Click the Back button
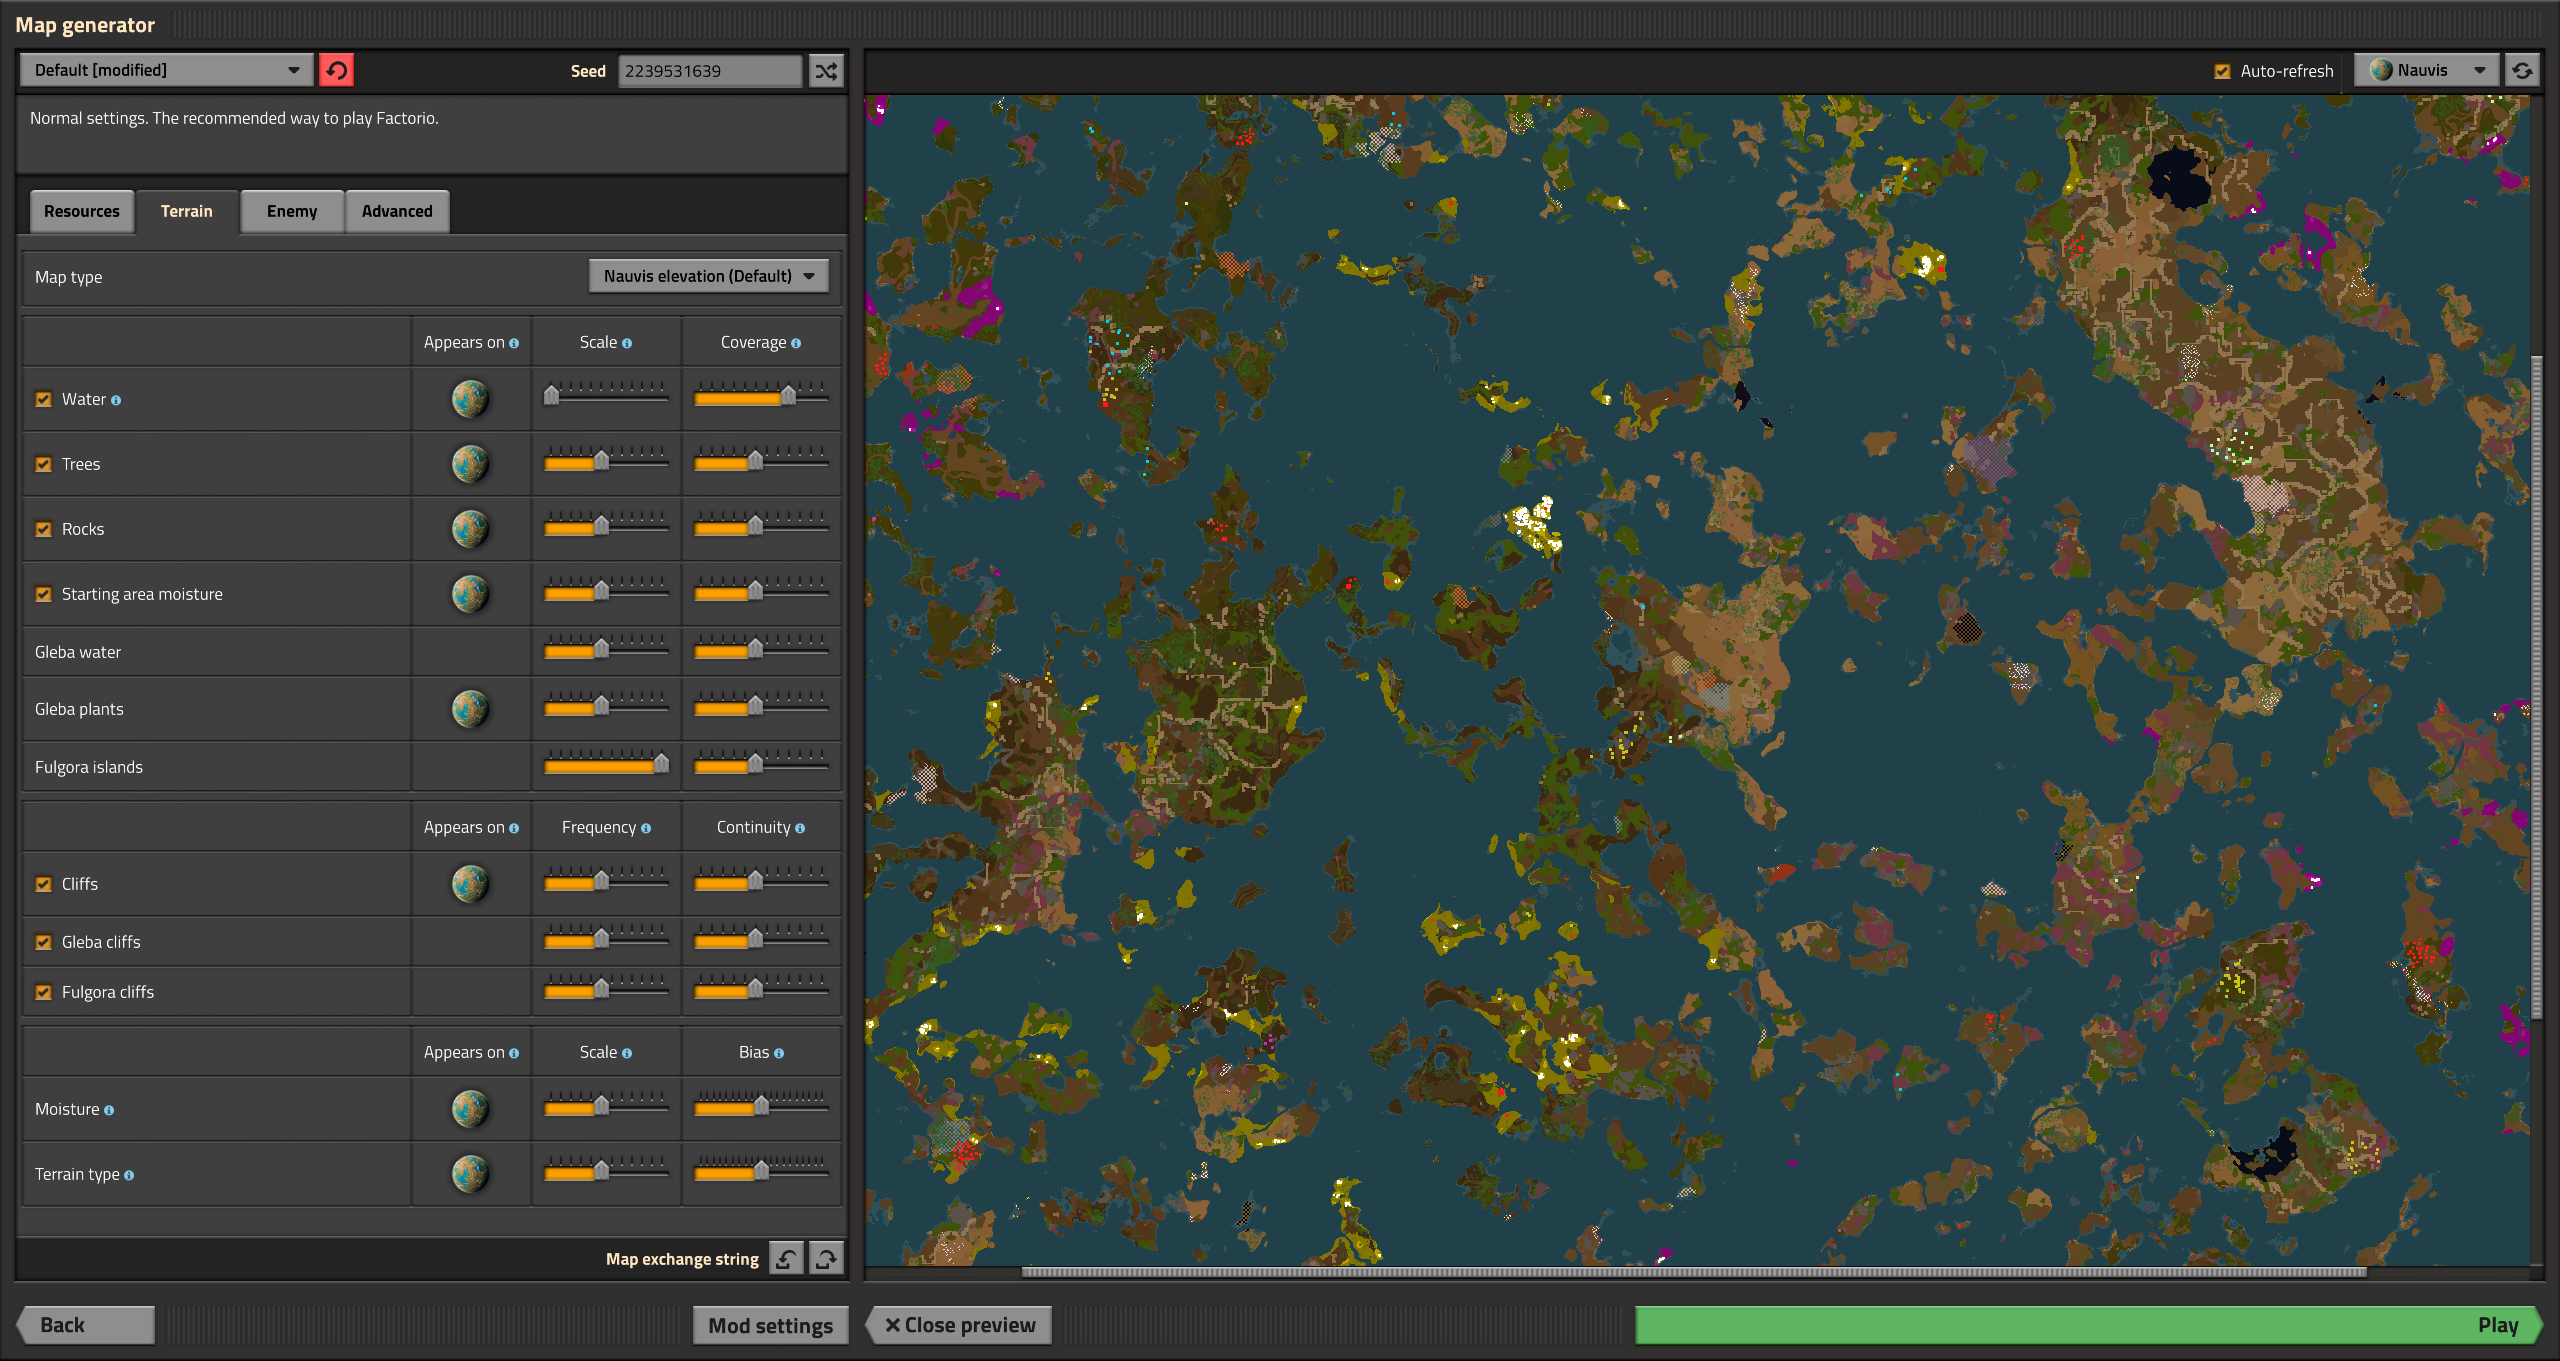 (86, 1324)
